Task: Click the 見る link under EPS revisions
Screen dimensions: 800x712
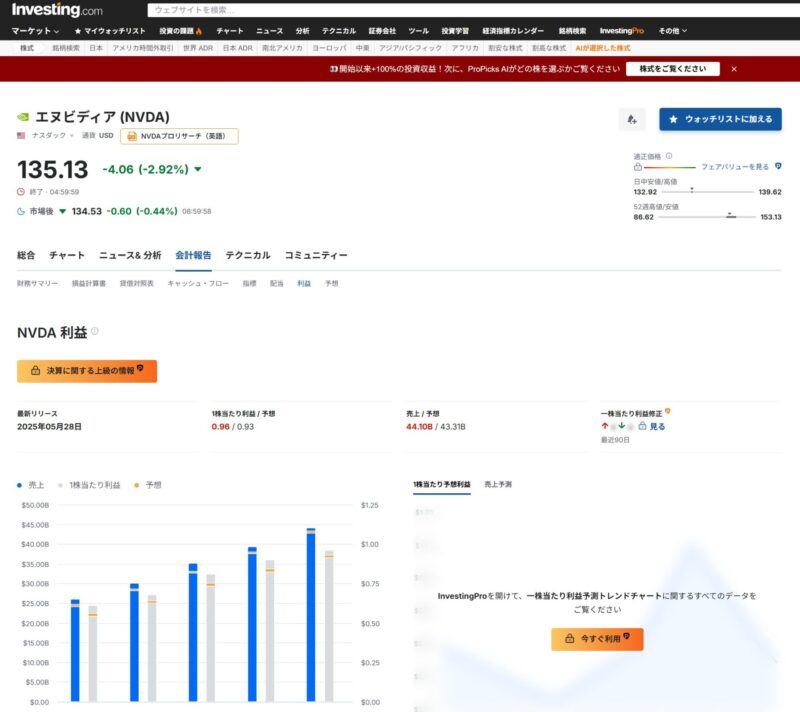Action: point(657,426)
